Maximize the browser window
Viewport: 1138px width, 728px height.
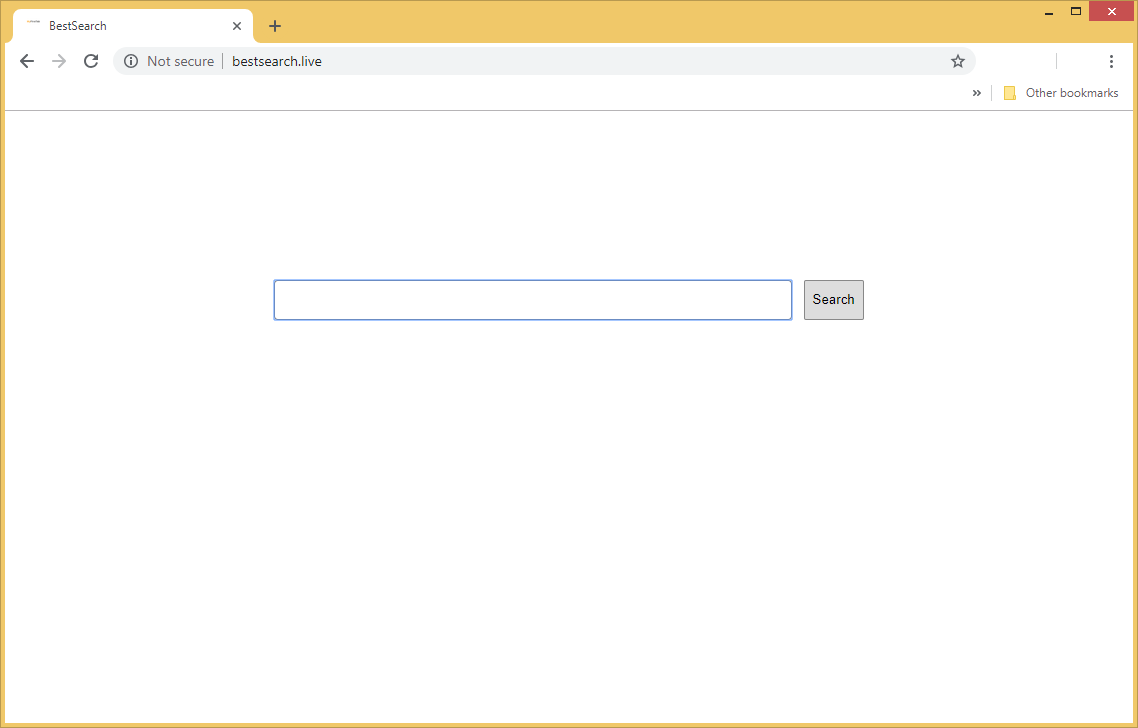point(1076,11)
